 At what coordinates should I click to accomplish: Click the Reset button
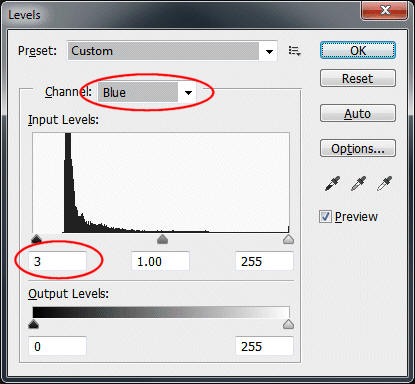[358, 78]
